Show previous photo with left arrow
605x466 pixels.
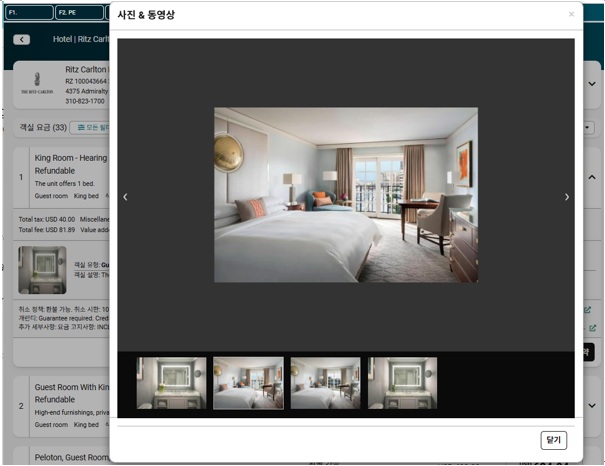[x=125, y=197]
